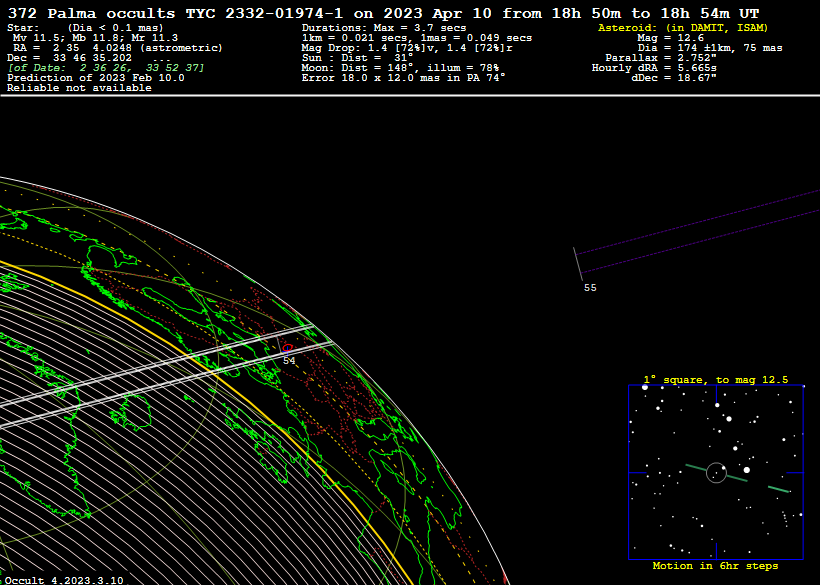
Task: Click the '55' minute label off the globe
Action: (x=590, y=288)
